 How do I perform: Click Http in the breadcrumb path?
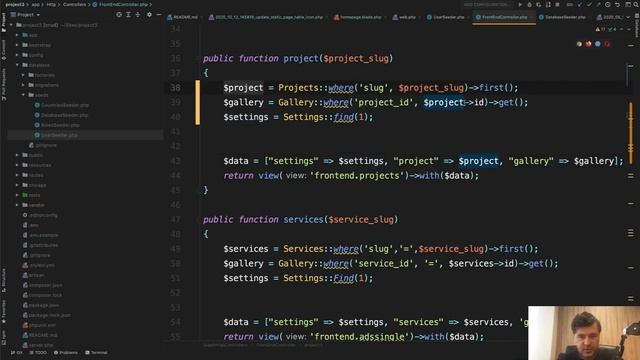coord(51,4)
